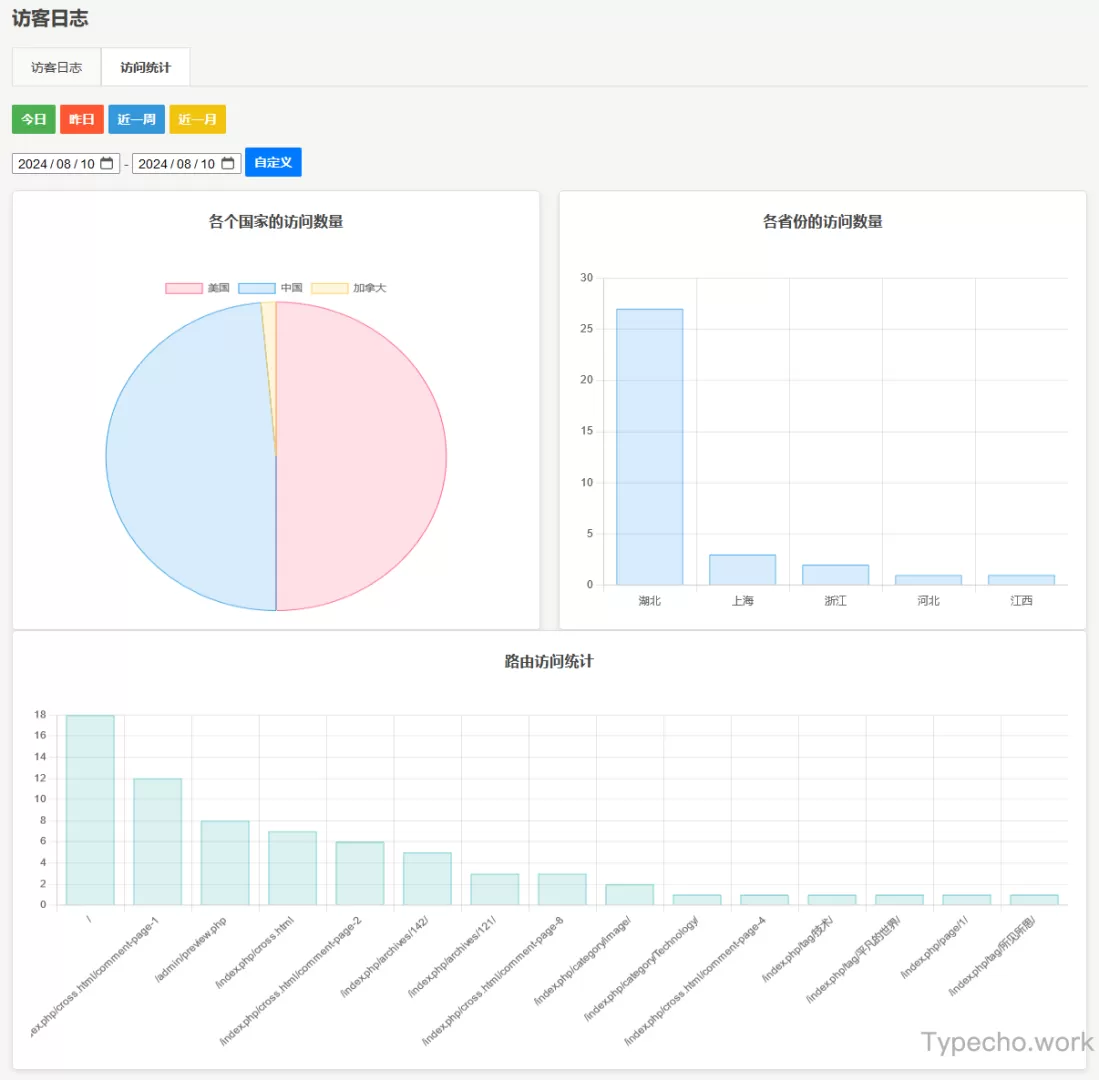Open the end date calendar picker icon
The height and width of the screenshot is (1080, 1099).
point(228,164)
